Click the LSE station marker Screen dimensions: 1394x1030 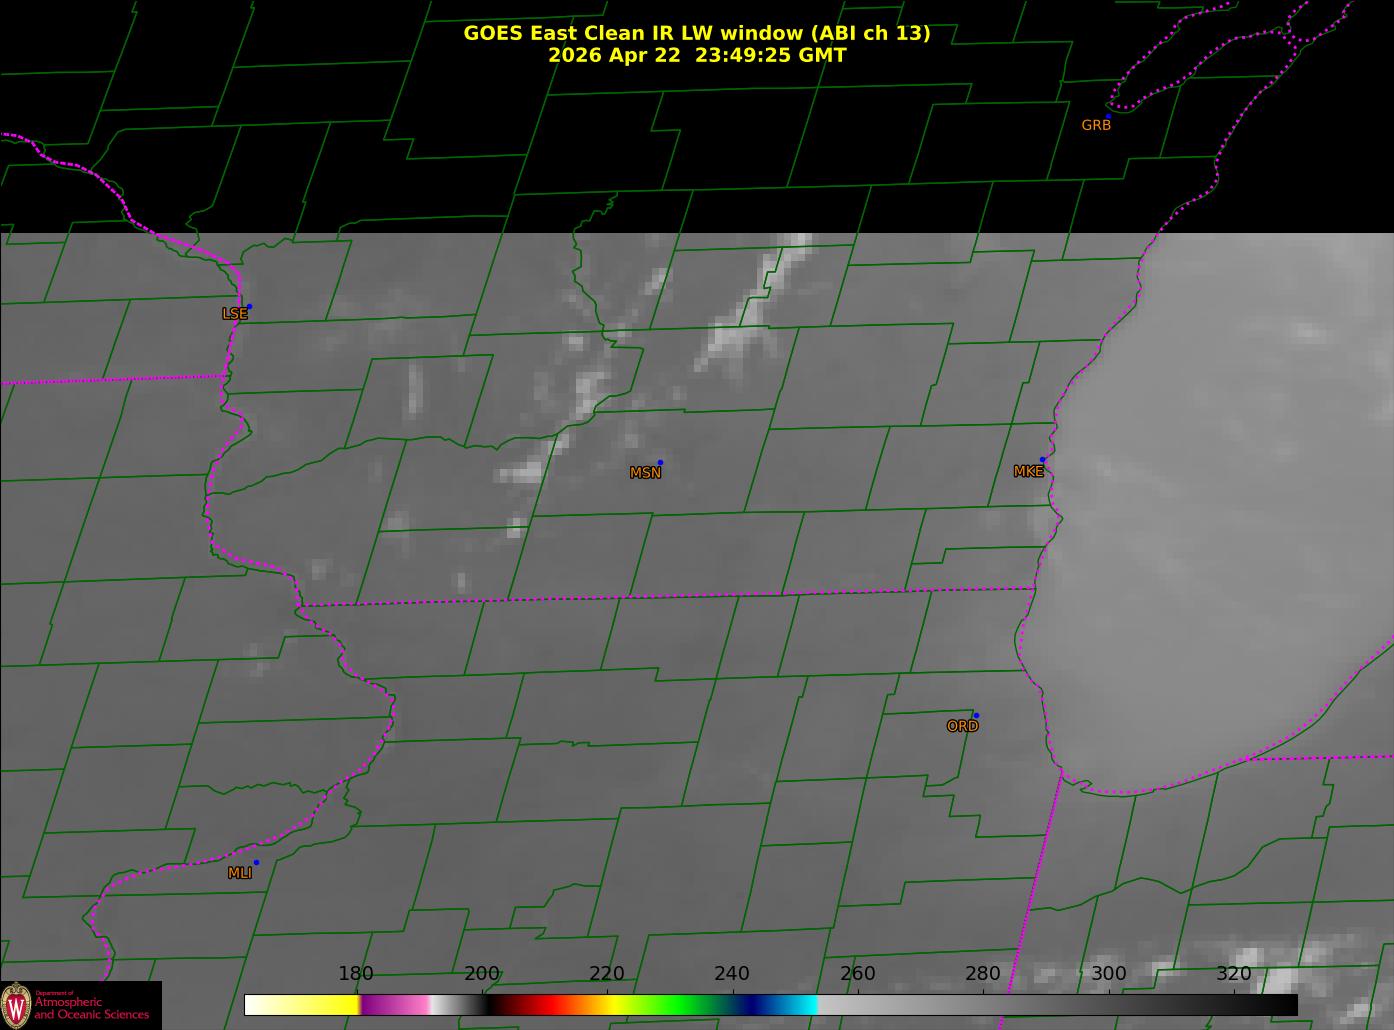coord(249,306)
